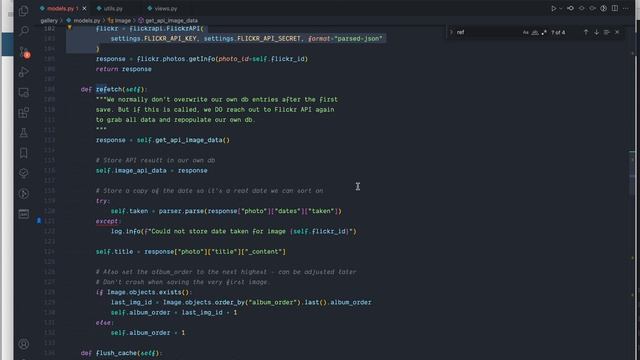Click the get_api_image_data breadcrumb
The image size is (640, 360).
coord(171,20)
